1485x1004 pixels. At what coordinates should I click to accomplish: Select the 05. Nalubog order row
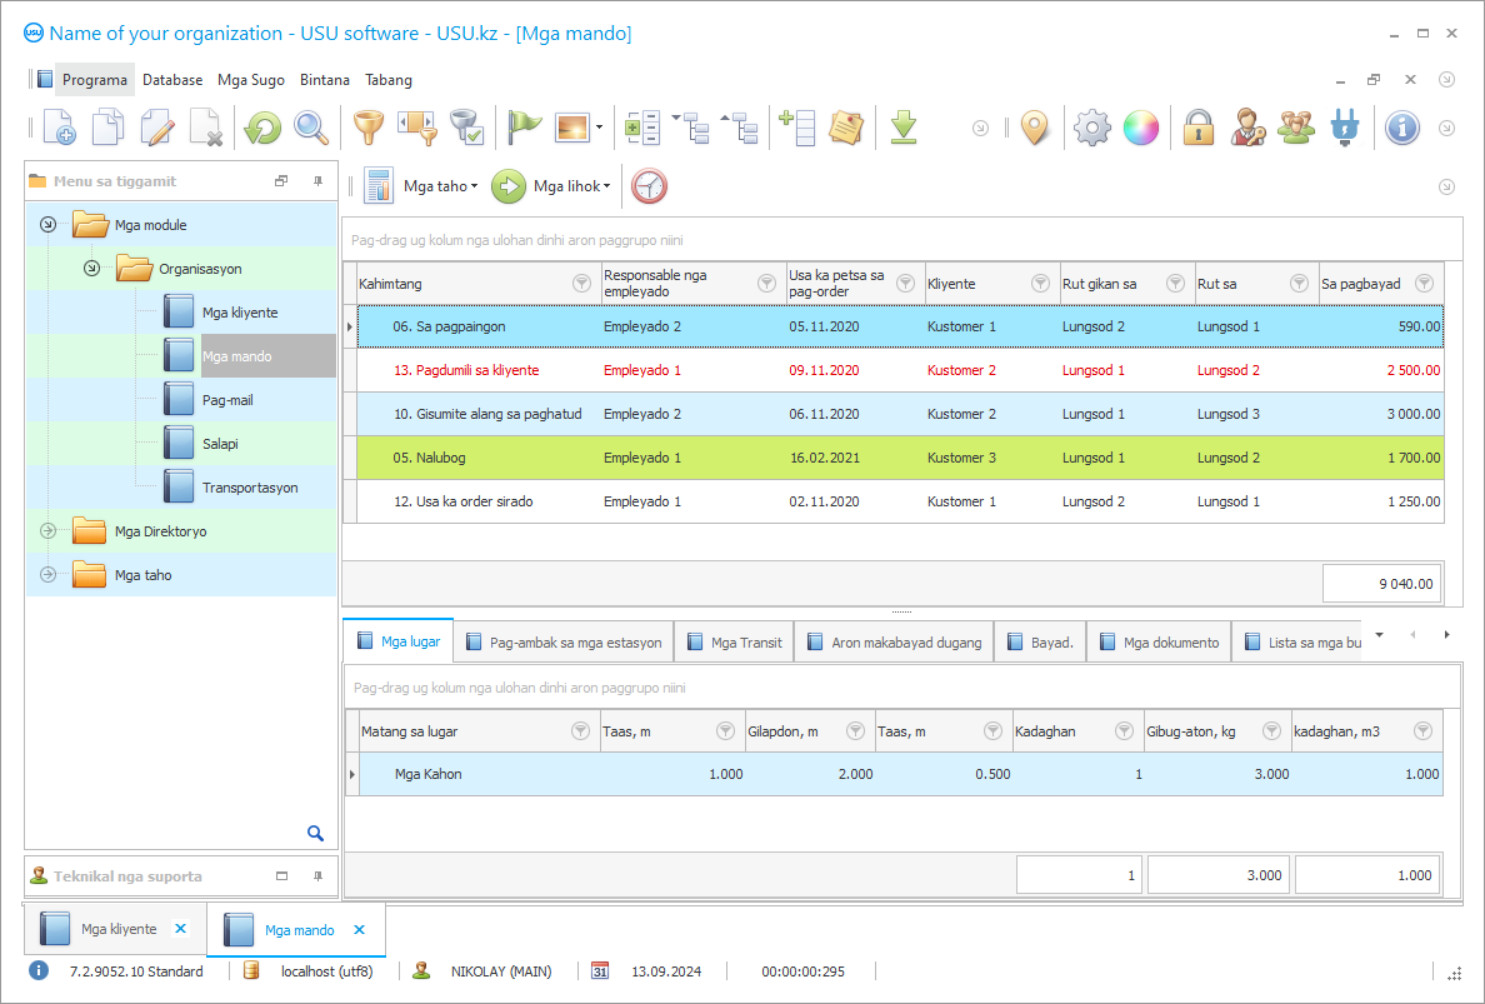[x=429, y=458]
